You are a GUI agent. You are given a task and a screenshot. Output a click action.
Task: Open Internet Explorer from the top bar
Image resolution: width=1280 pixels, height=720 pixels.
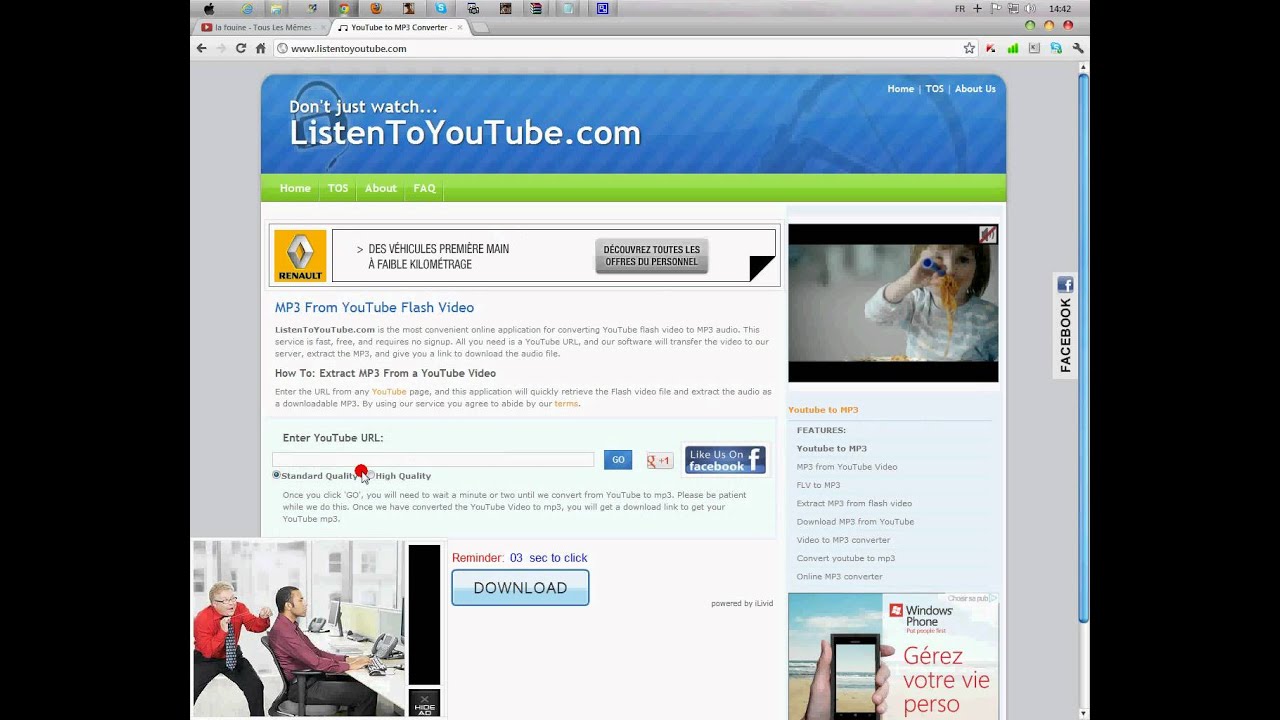point(247,9)
